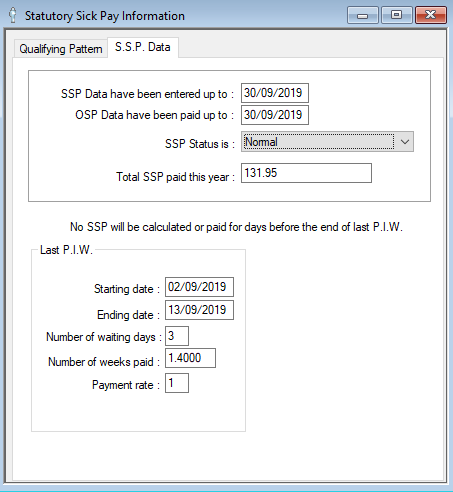Viewport: 453px width, 492px height.
Task: Click the OSP Data paid up to date field
Action: pos(275,115)
